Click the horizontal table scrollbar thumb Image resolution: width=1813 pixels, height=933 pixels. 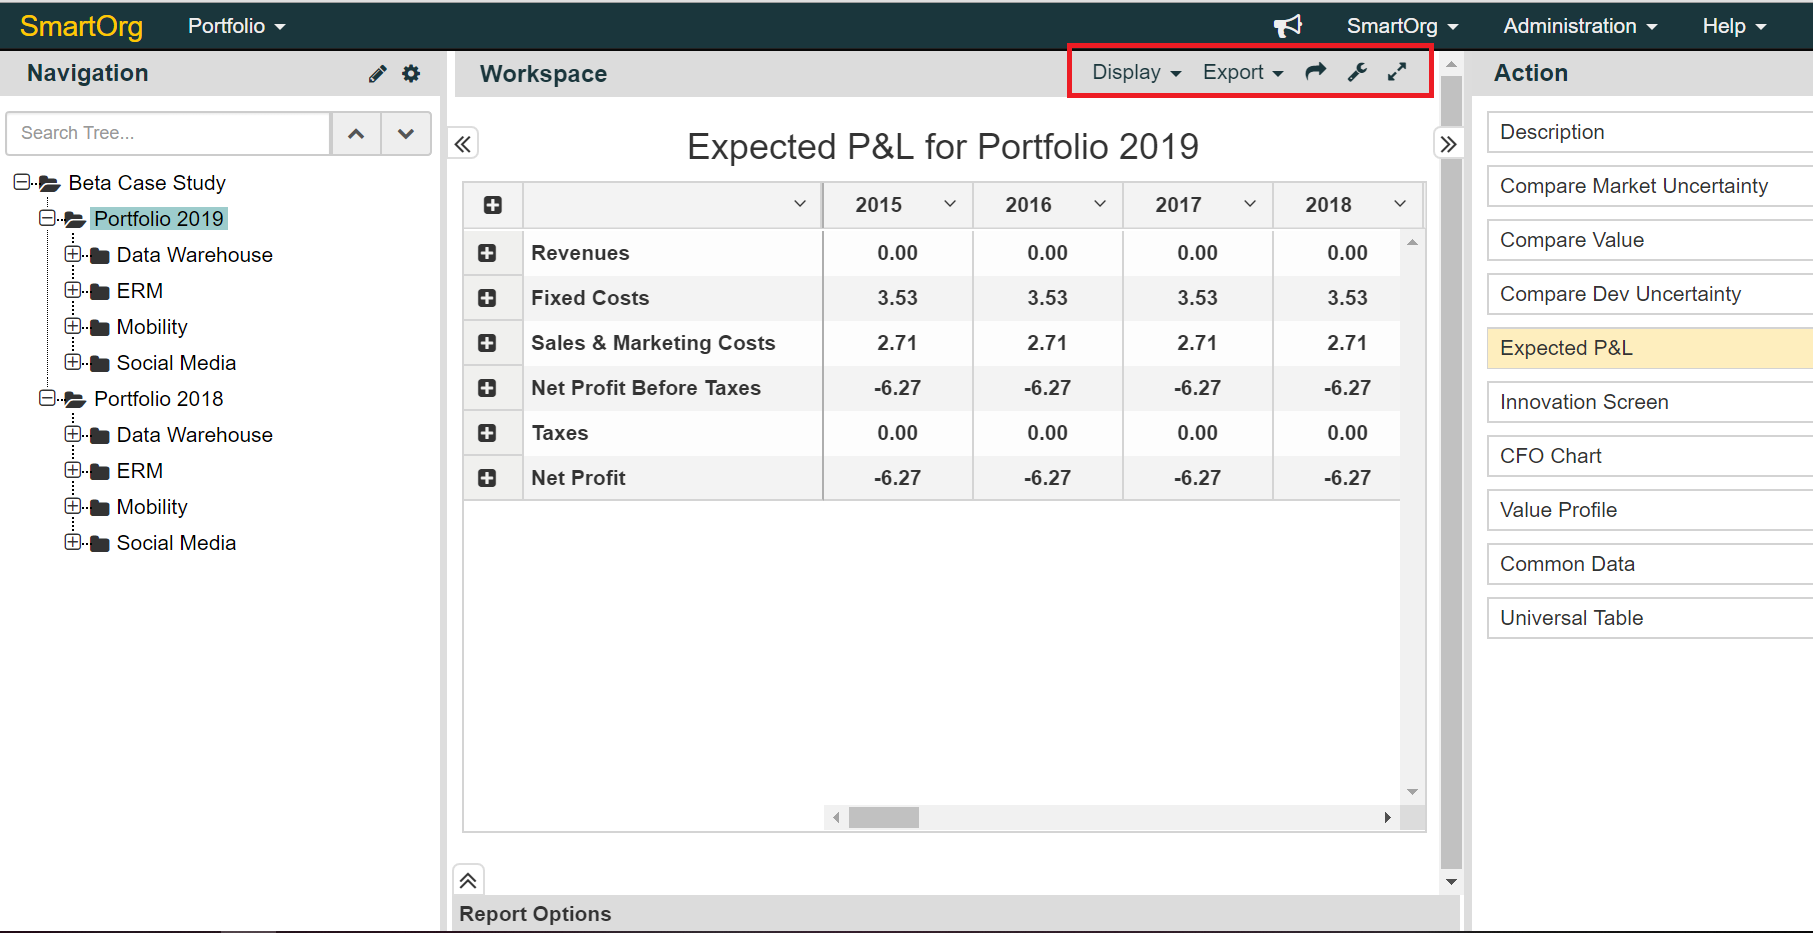click(883, 818)
